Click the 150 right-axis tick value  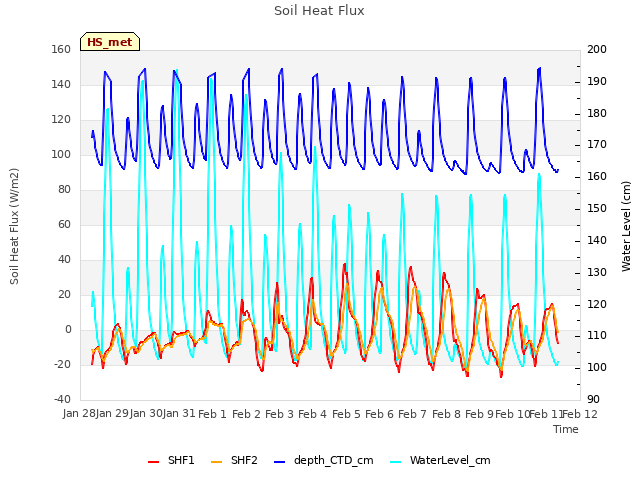[x=597, y=209]
